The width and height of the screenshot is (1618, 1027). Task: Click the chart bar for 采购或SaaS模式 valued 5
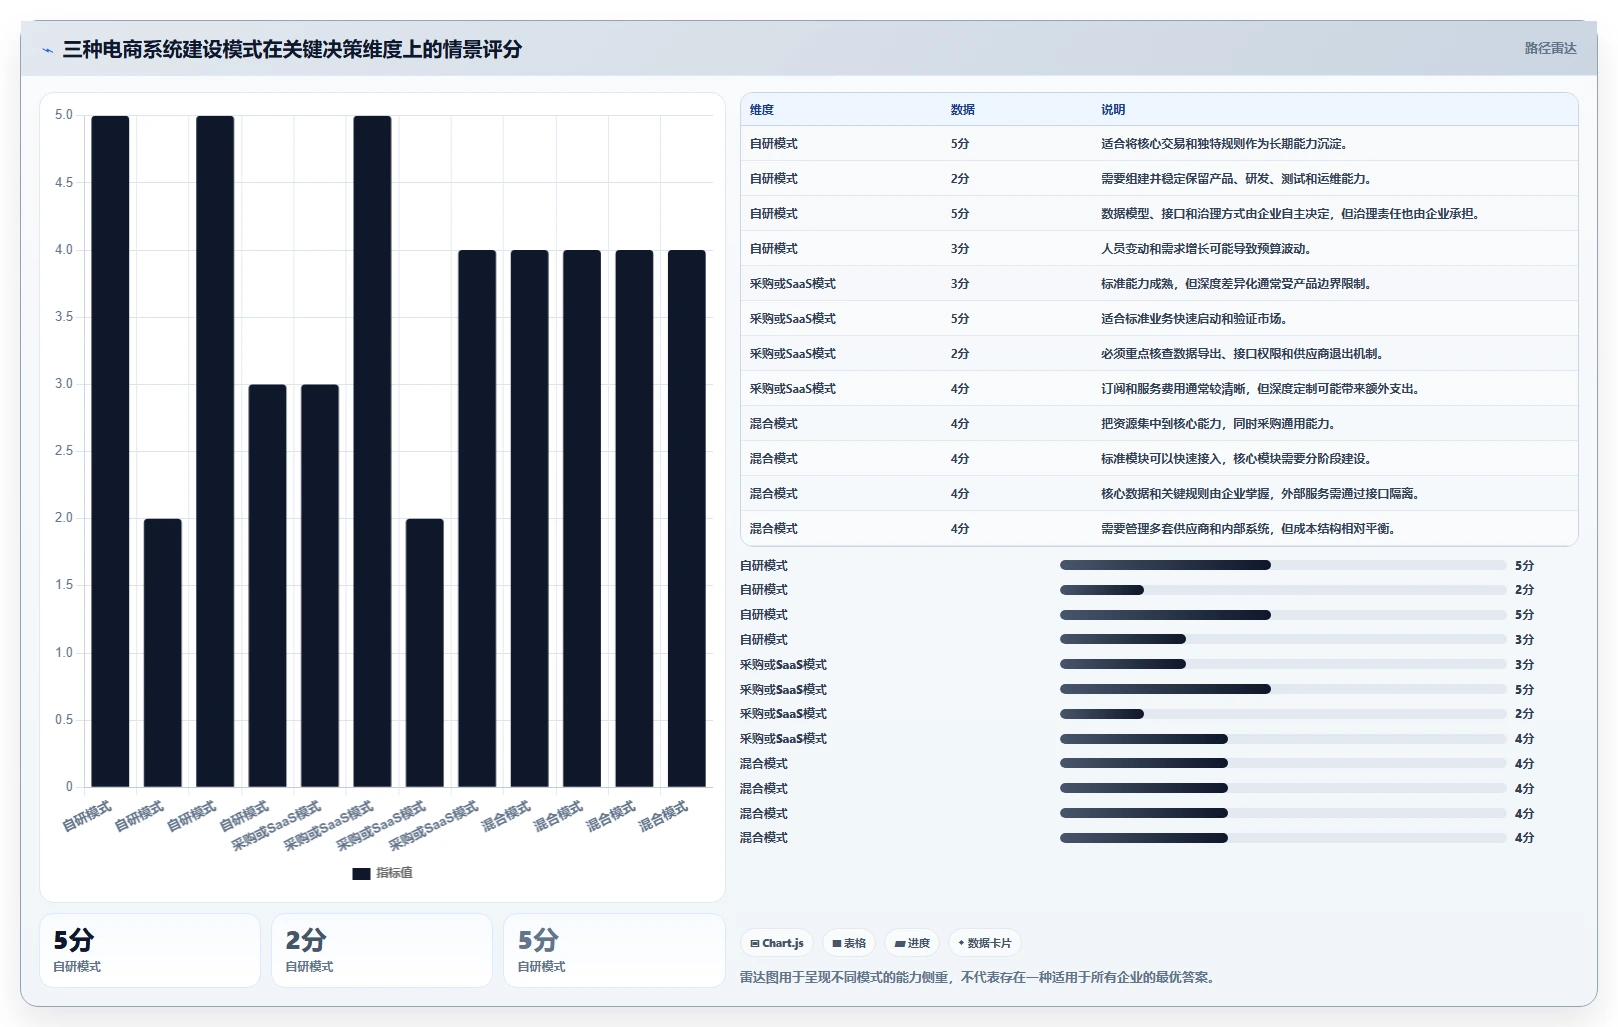click(372, 451)
